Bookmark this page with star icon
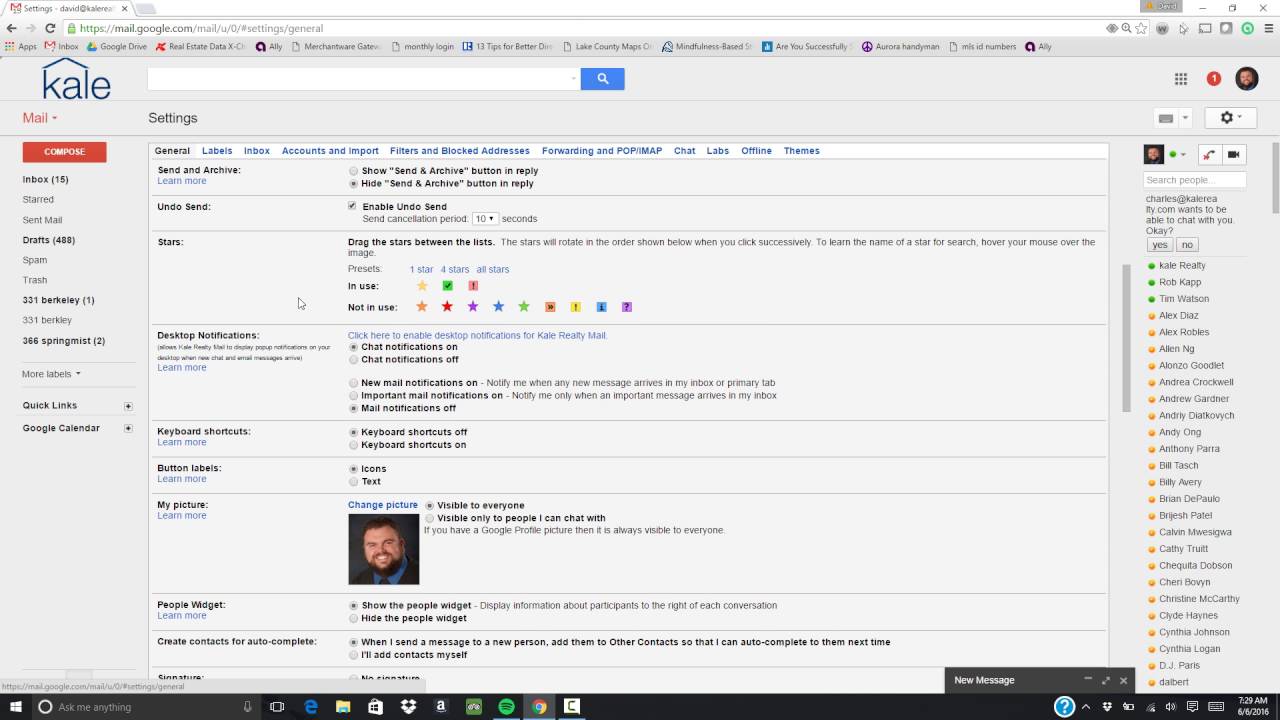 [1142, 28]
